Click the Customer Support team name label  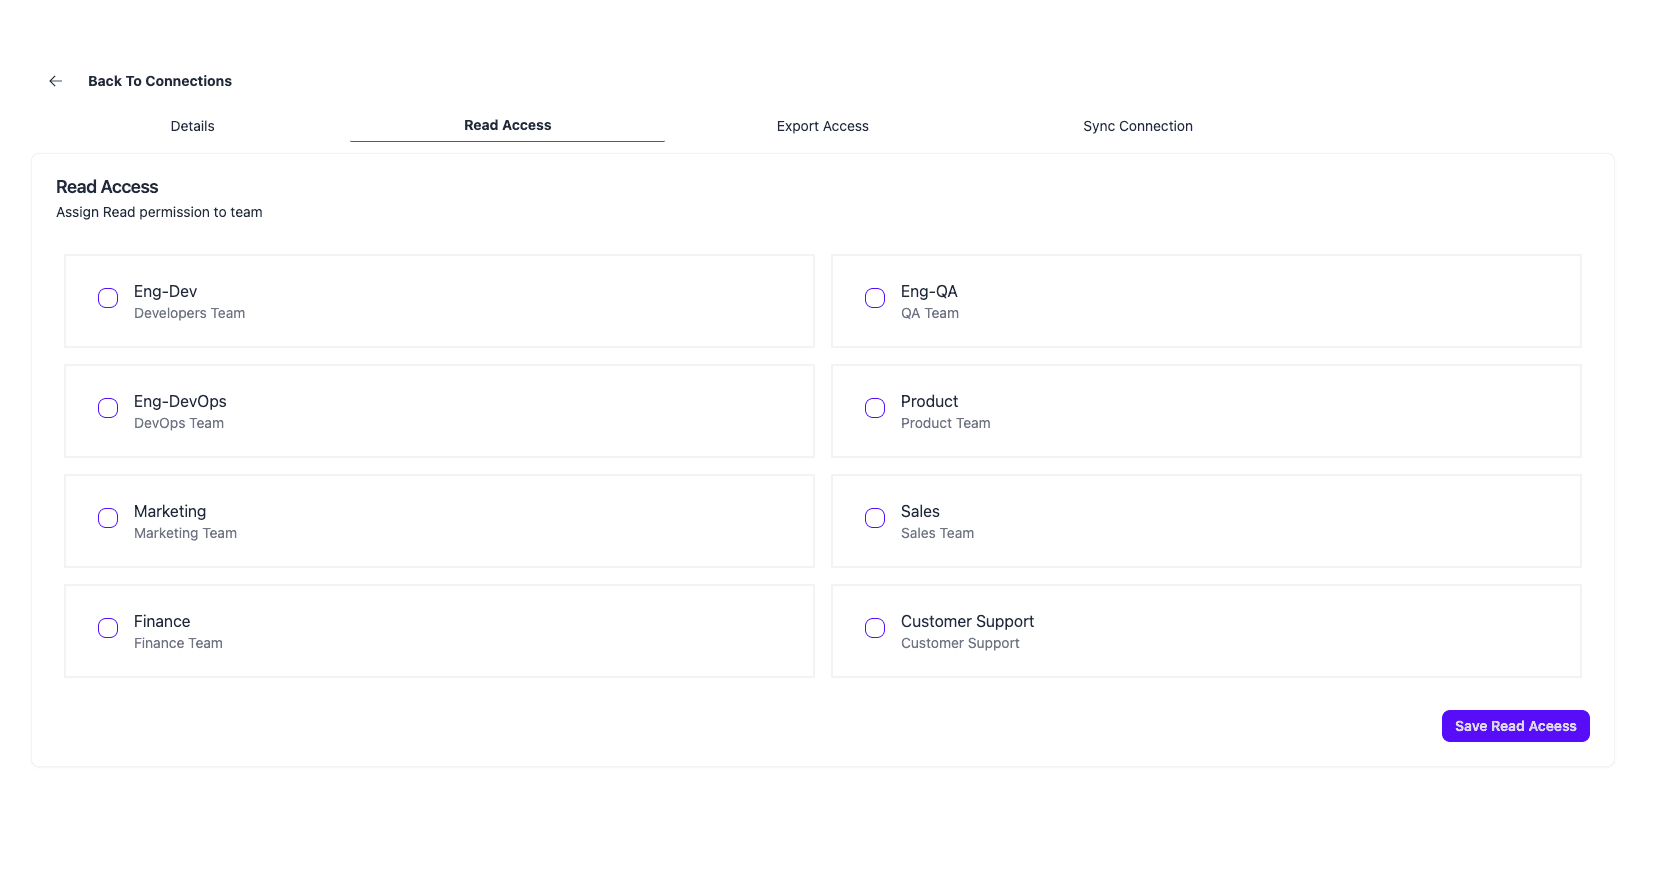[967, 621]
